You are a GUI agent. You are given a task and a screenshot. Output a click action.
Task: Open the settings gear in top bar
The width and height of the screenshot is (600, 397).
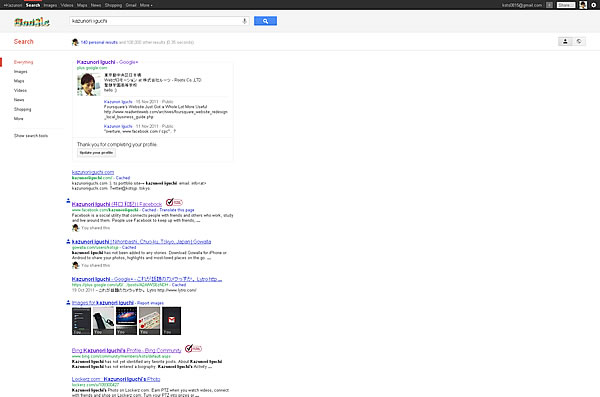pos(594,5)
